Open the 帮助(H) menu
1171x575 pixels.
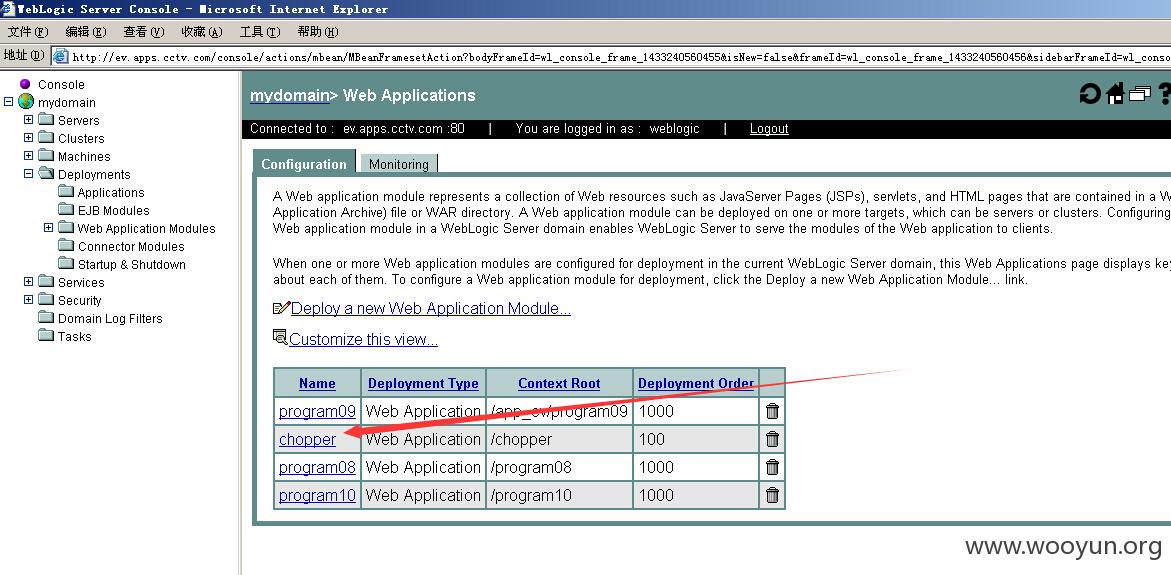point(317,31)
